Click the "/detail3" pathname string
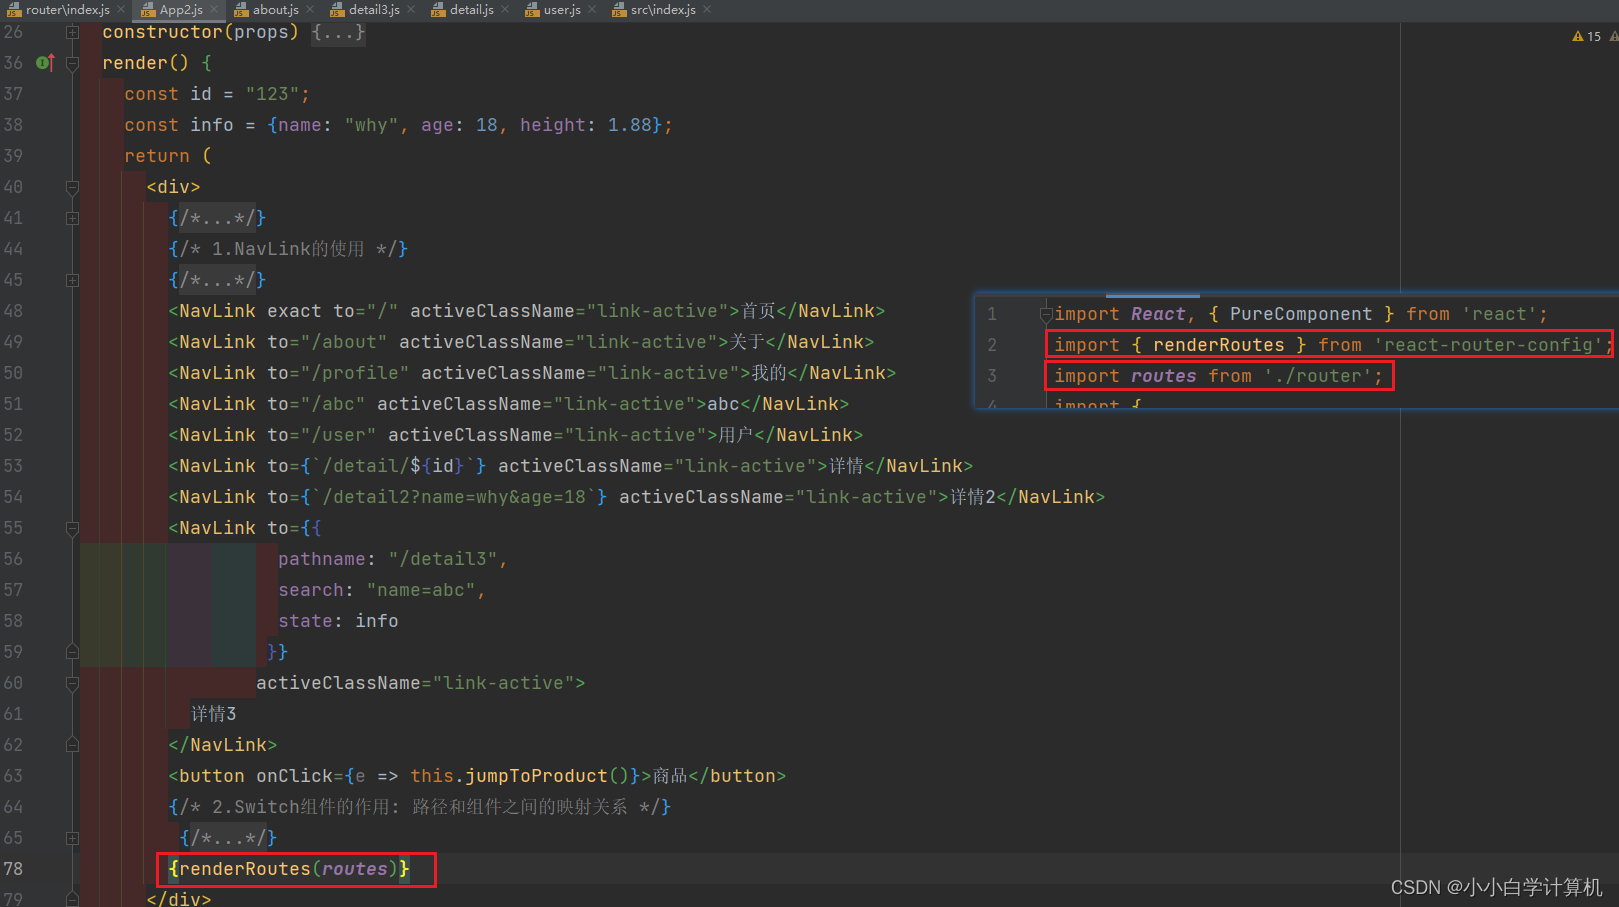 [443, 559]
